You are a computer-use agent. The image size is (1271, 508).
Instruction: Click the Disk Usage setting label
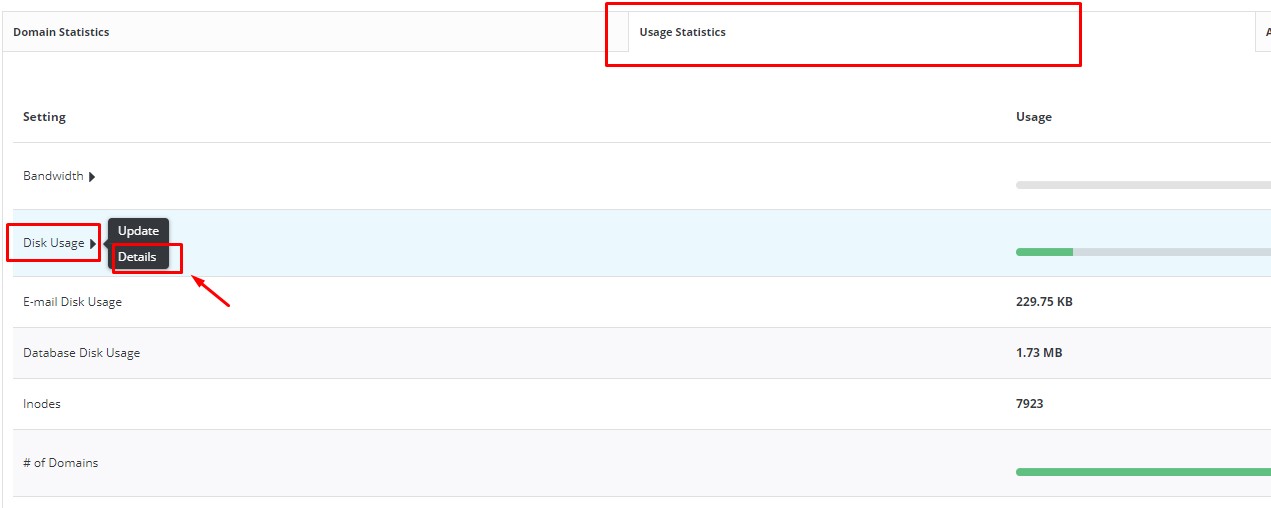coord(53,243)
